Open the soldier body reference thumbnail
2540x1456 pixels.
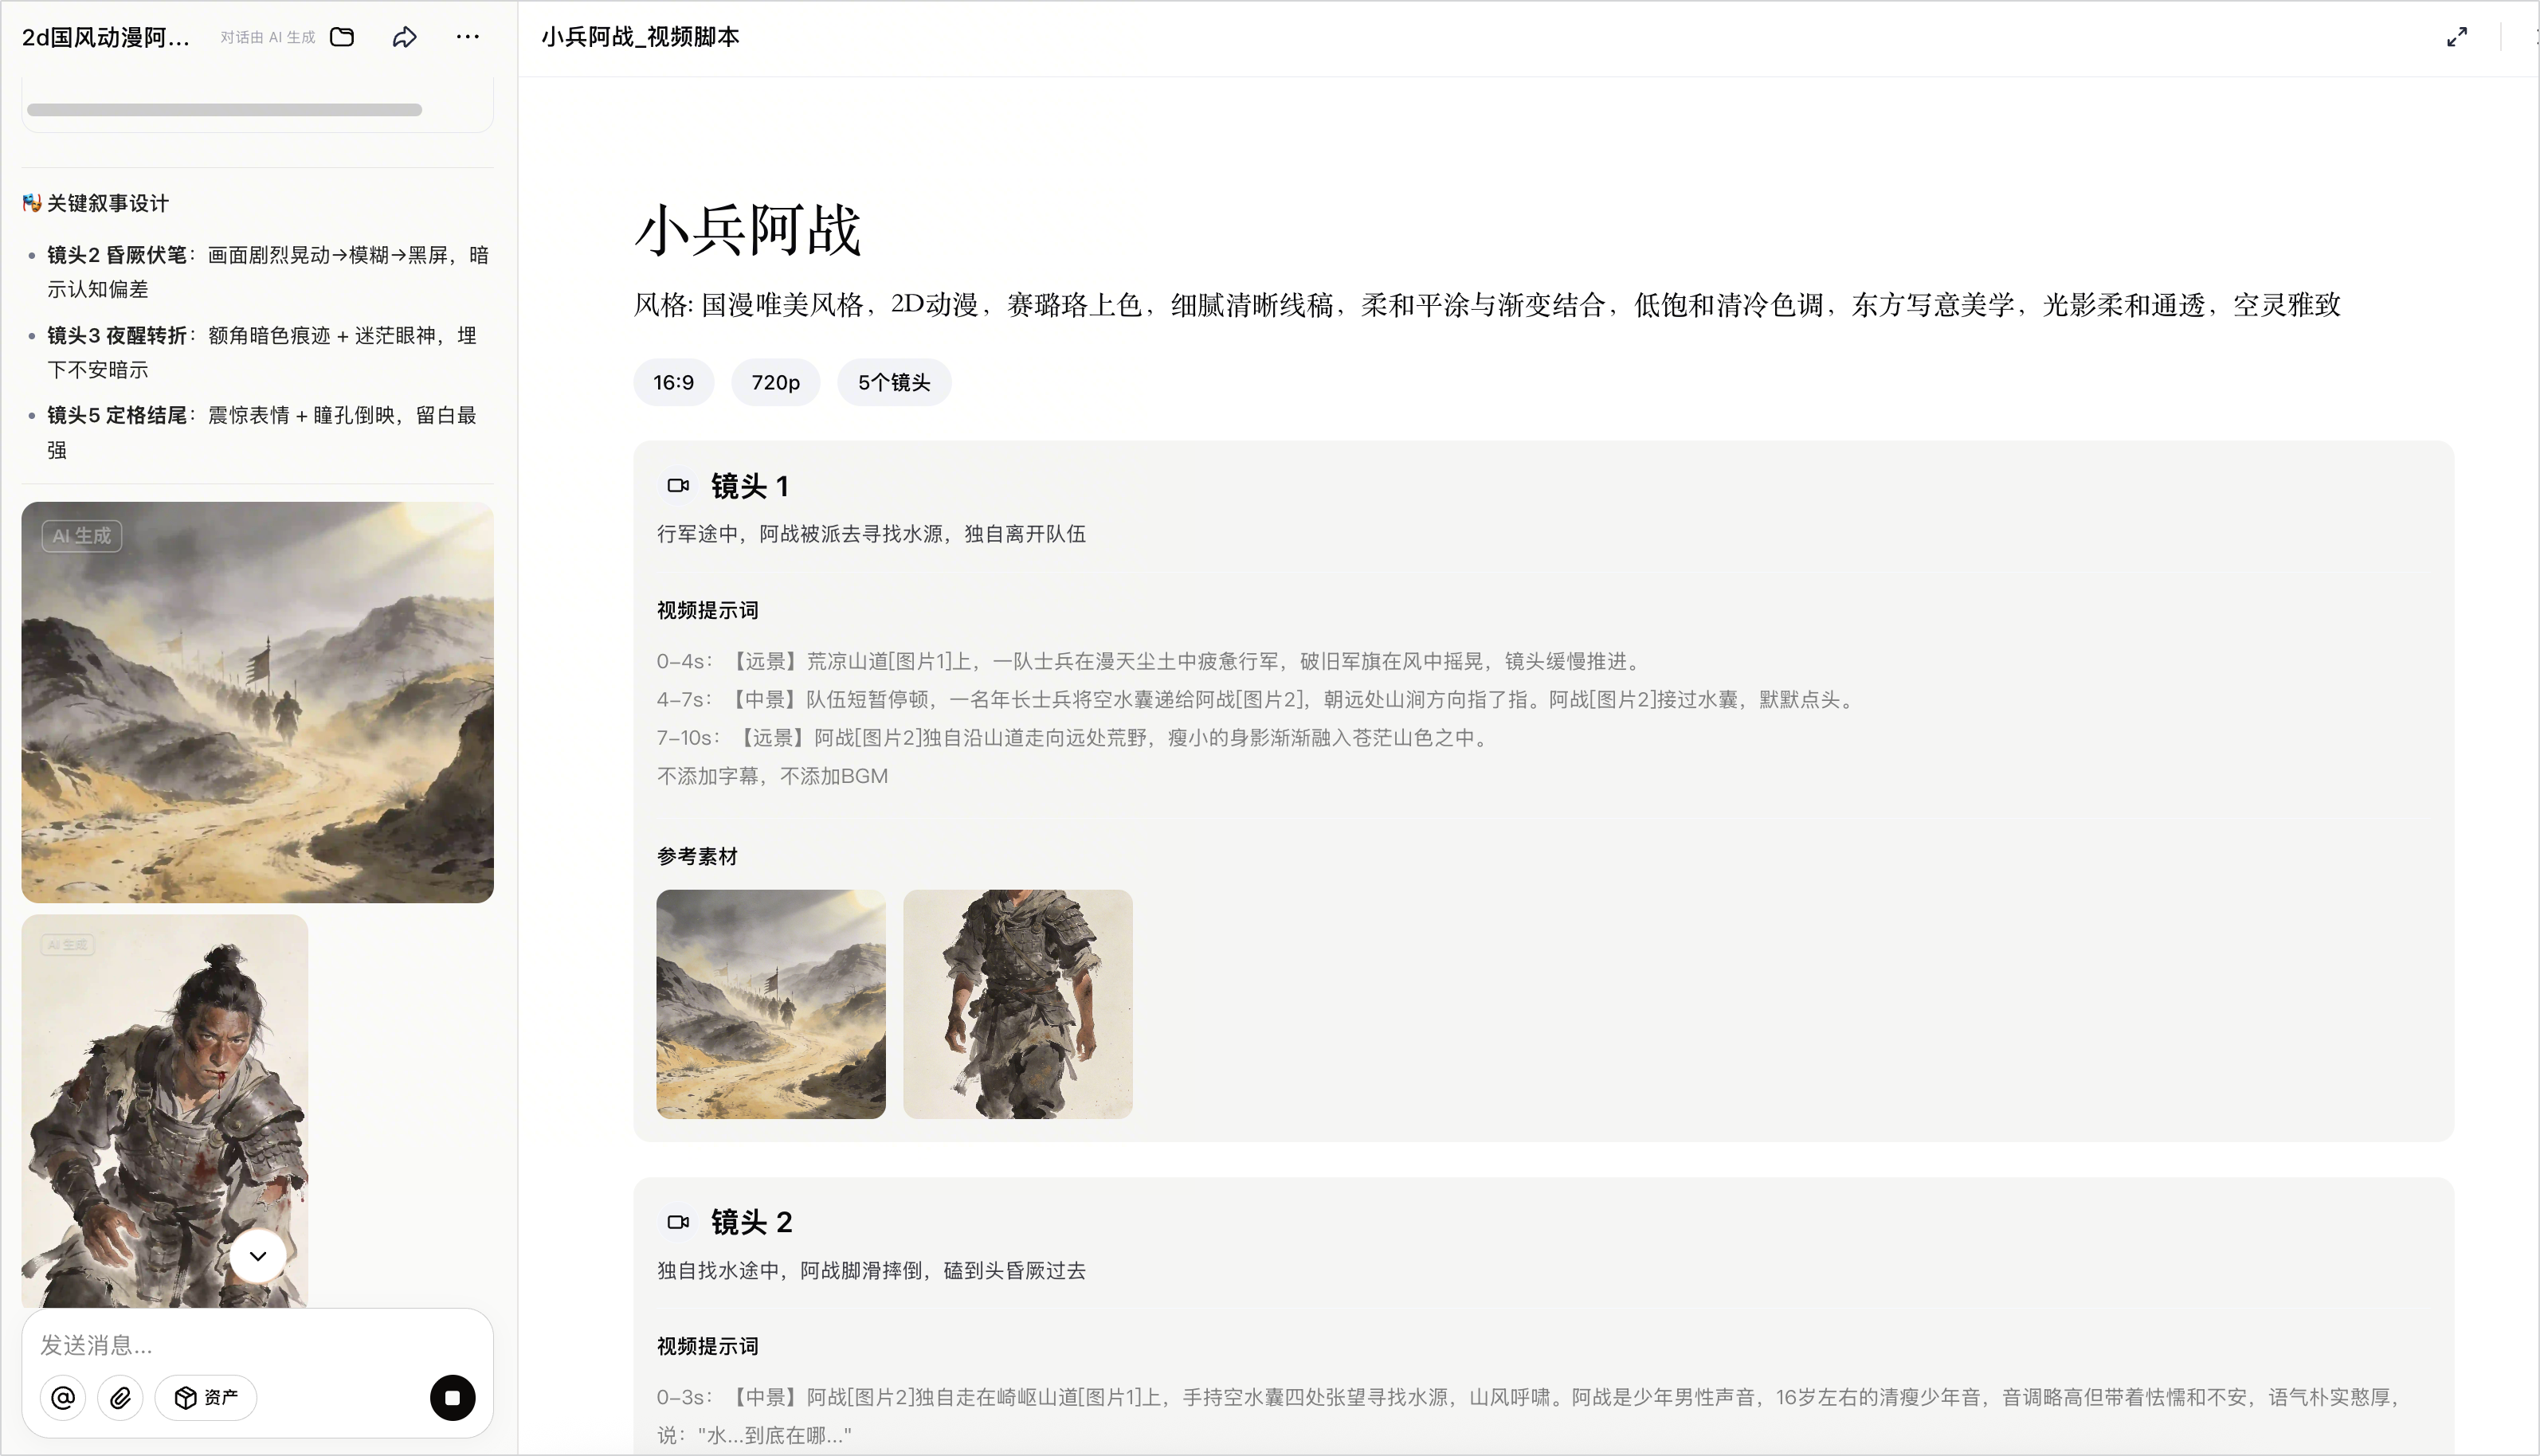(x=1018, y=1004)
